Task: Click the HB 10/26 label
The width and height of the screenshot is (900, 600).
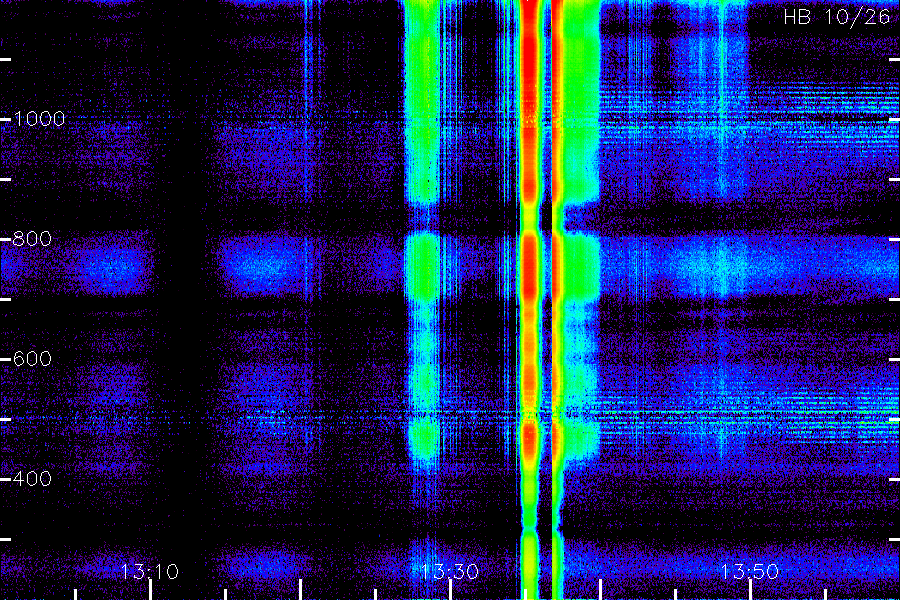Action: [x=836, y=17]
